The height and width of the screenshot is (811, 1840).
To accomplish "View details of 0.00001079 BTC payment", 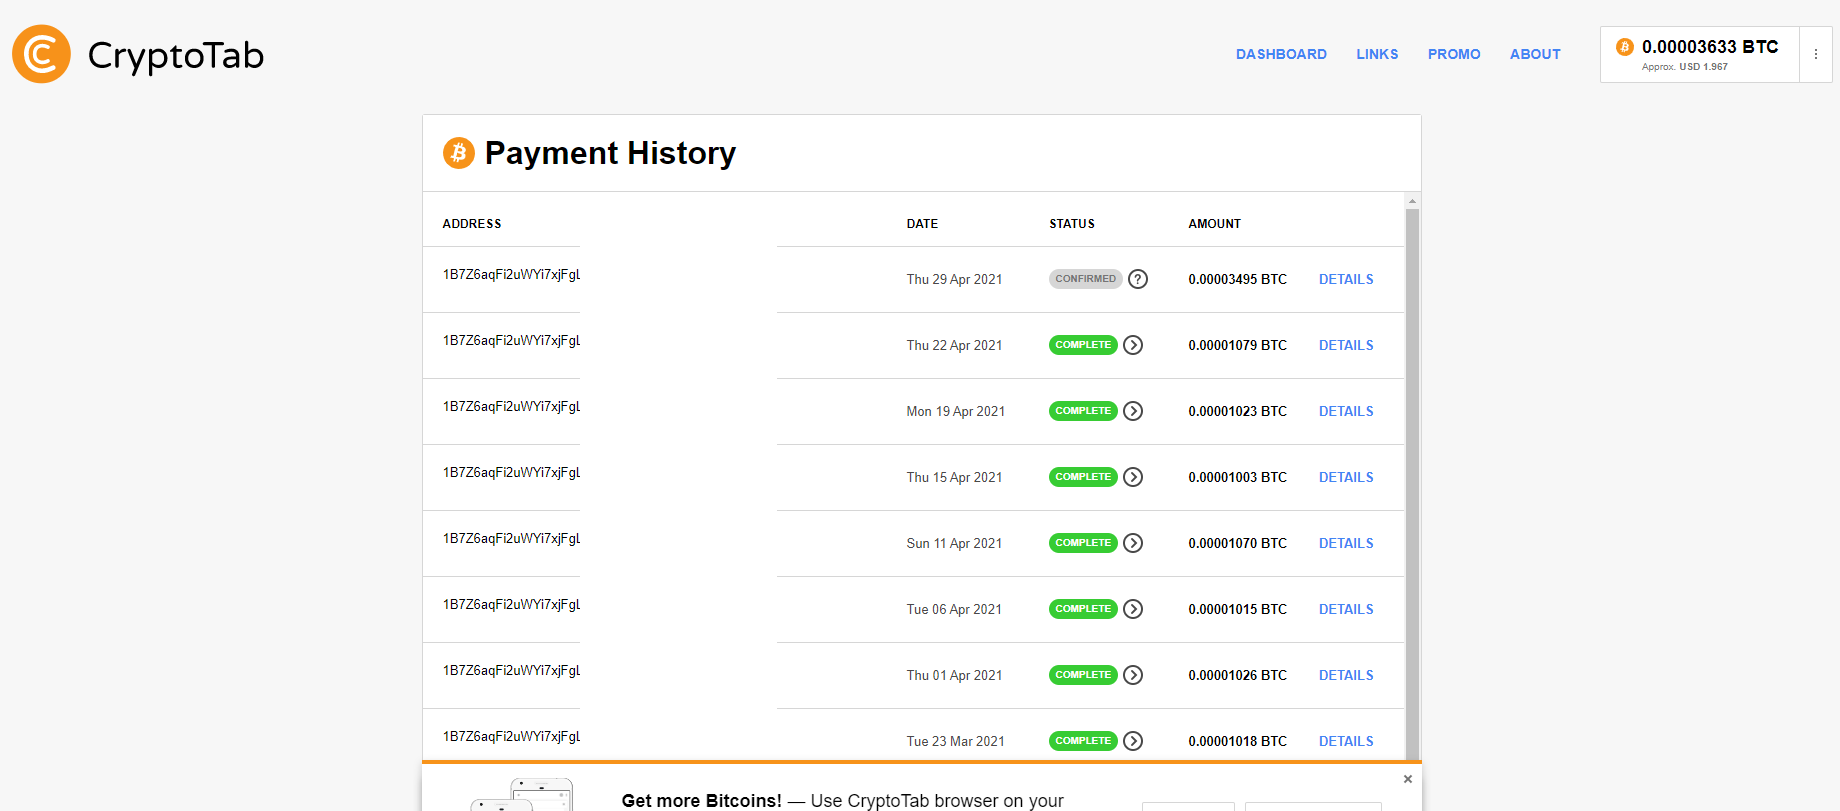I will [x=1346, y=345].
